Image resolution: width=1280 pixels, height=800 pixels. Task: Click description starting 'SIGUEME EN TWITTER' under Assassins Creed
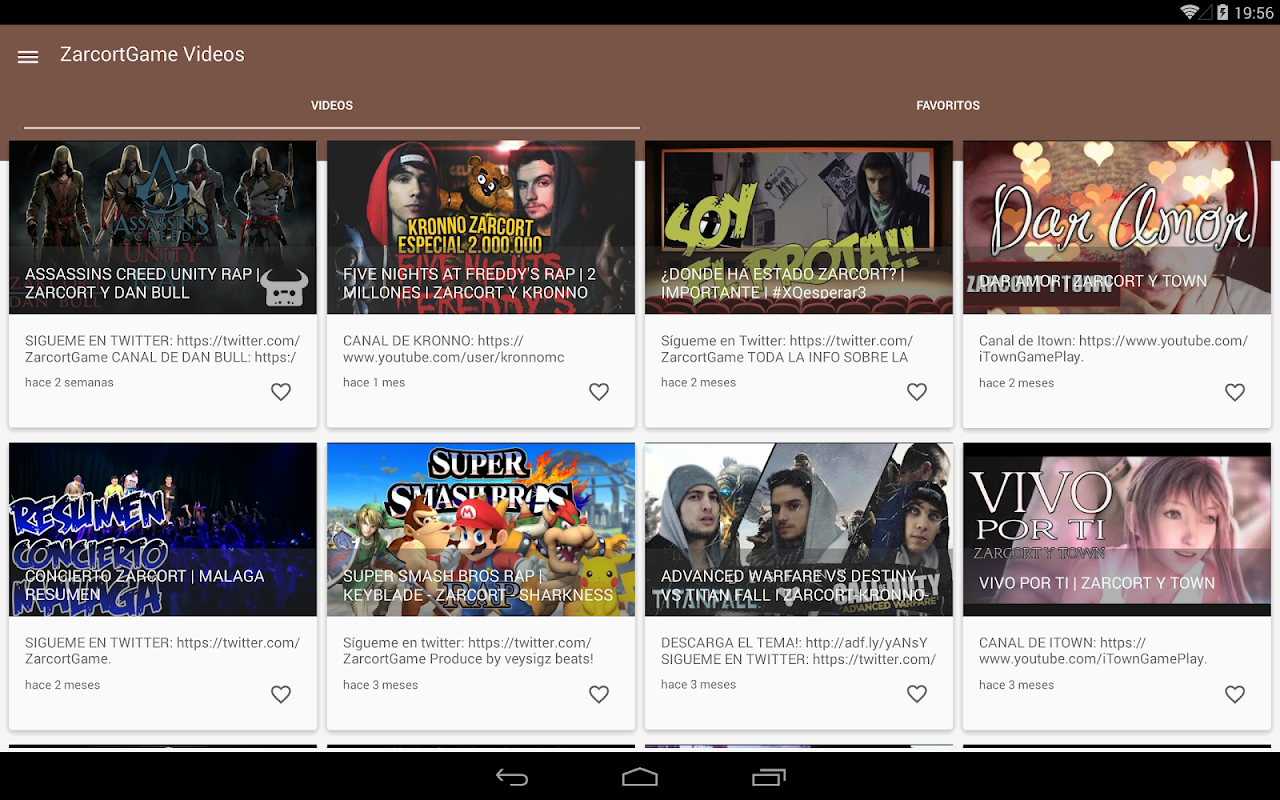[x=163, y=349]
